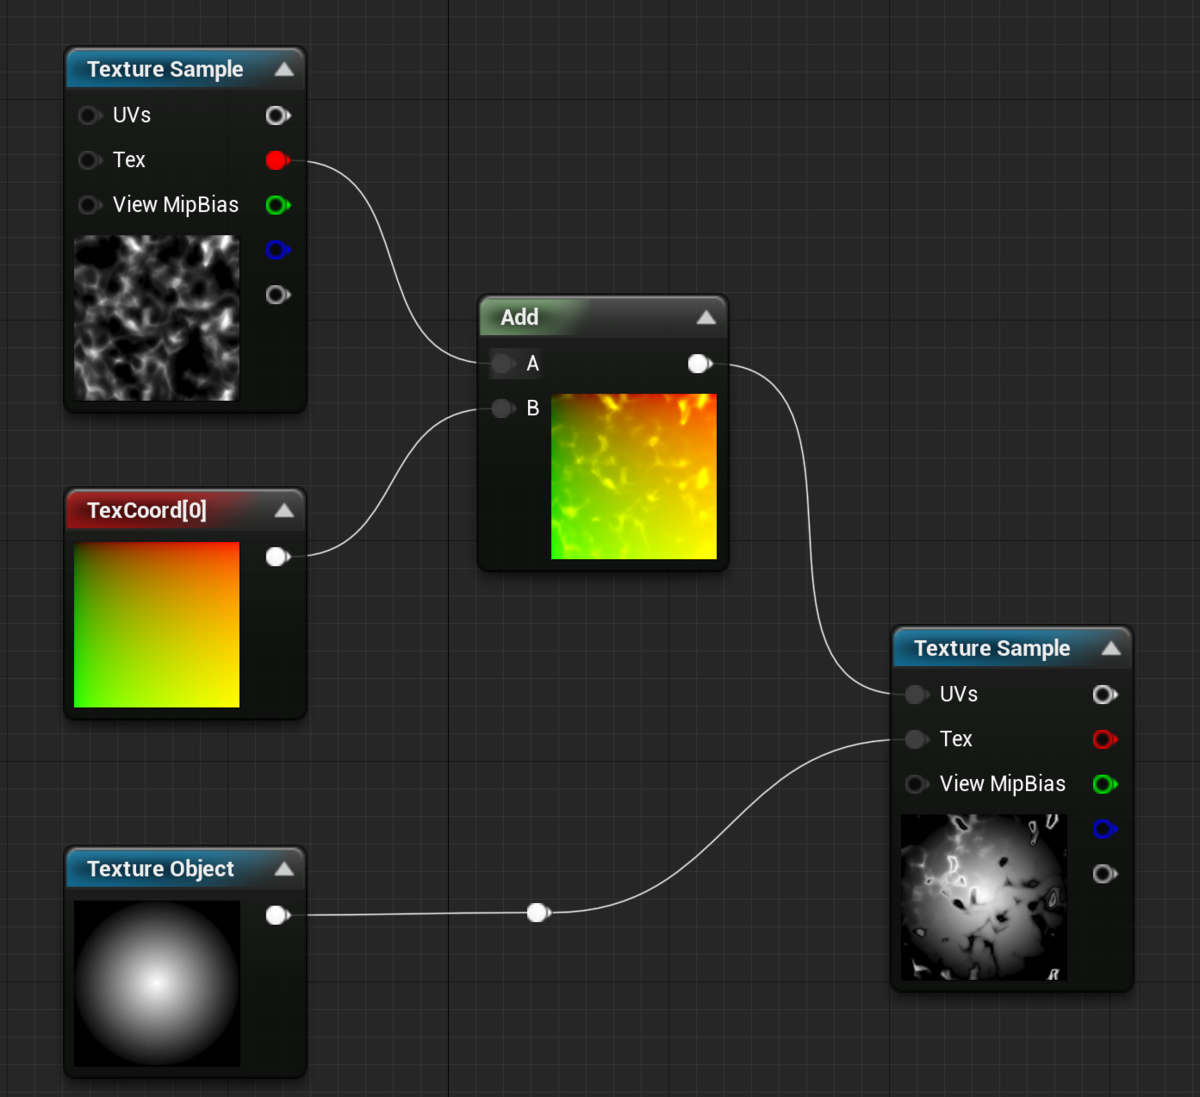This screenshot has width=1200, height=1097.
Task: Select reroute point on Texture Object wire
Action: pyautogui.click(x=538, y=912)
